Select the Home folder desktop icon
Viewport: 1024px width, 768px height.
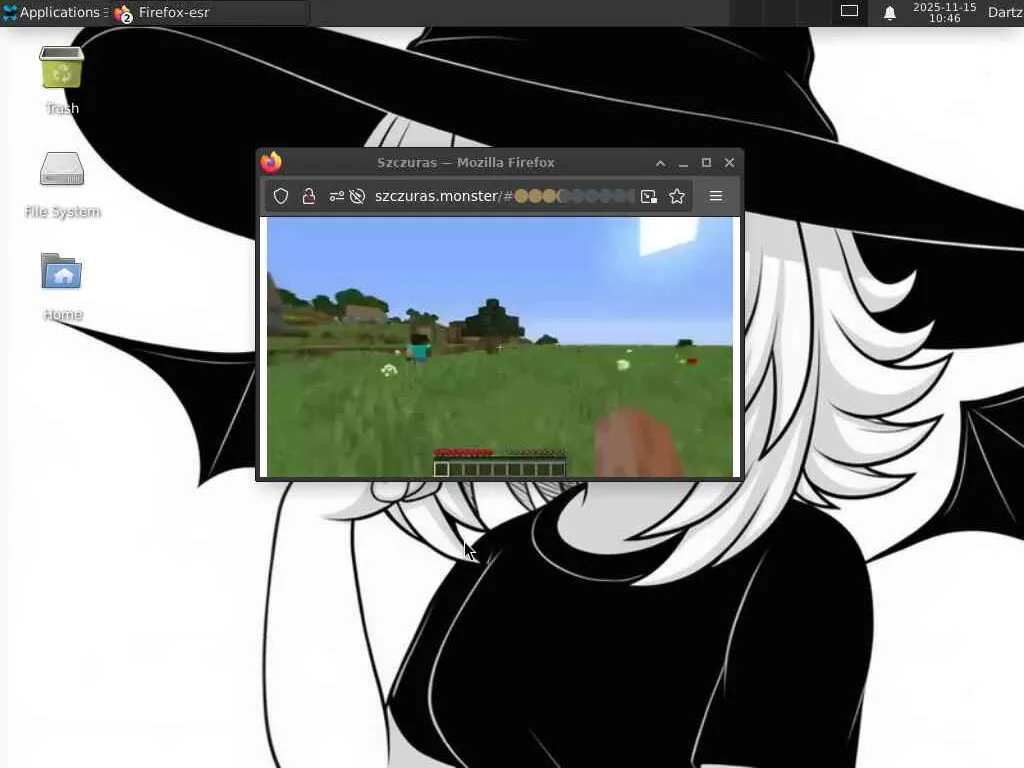coord(62,287)
